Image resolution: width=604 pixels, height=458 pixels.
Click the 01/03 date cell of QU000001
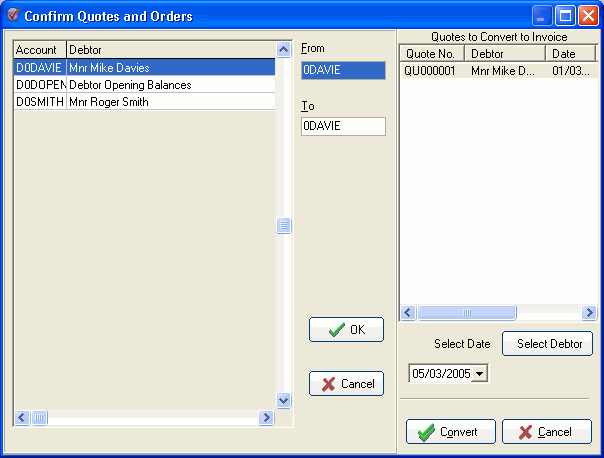click(571, 71)
